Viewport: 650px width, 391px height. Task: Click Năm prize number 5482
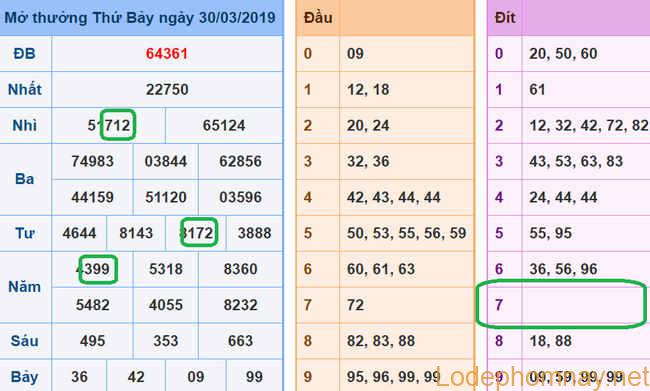click(x=92, y=305)
